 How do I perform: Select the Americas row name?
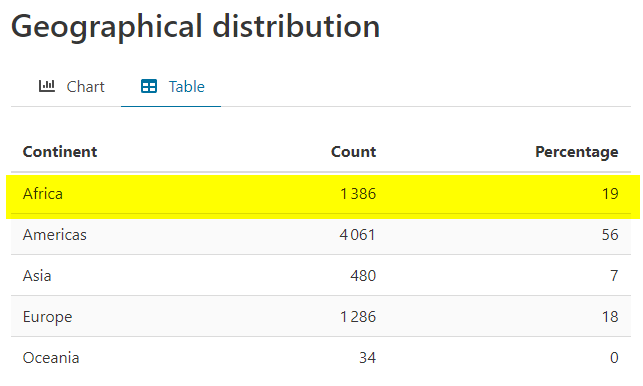point(55,235)
